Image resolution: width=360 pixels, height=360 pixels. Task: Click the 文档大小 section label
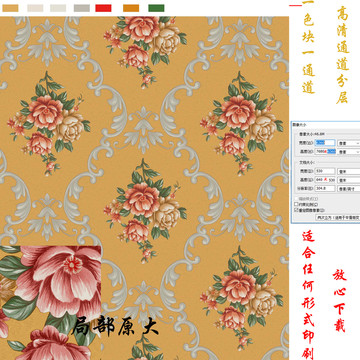(x=307, y=163)
